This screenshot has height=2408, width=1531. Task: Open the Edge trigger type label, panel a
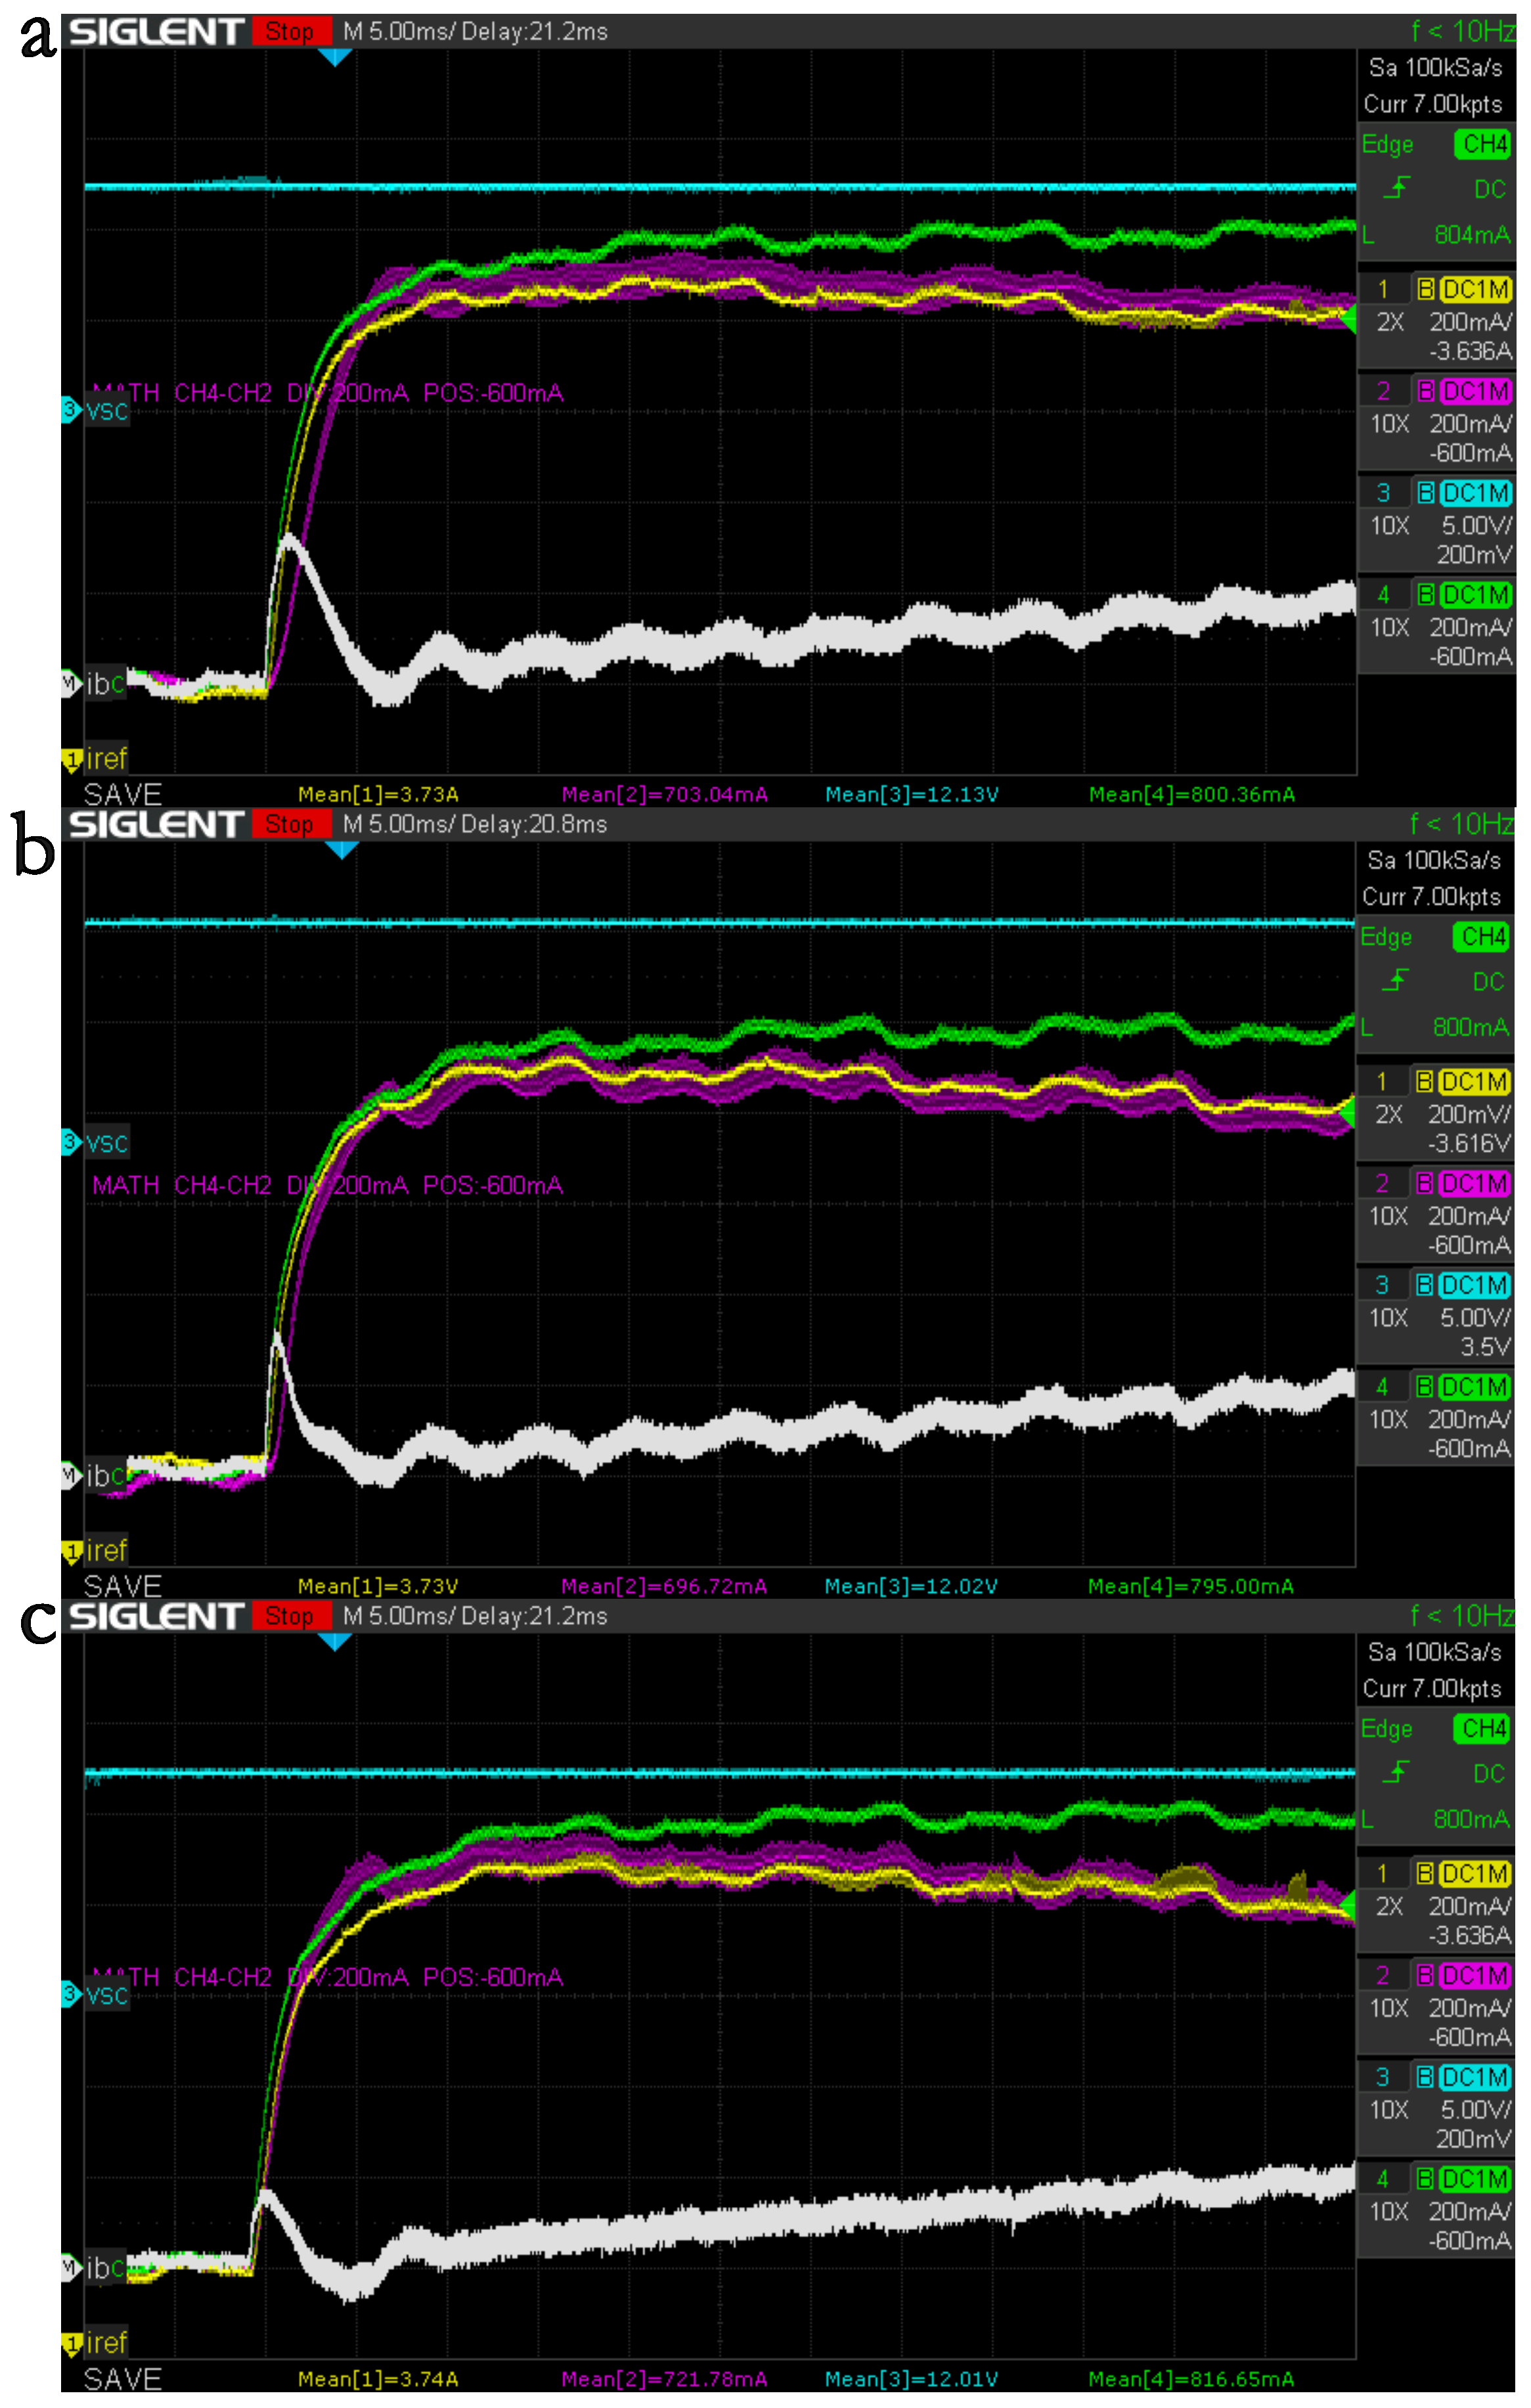(1388, 145)
